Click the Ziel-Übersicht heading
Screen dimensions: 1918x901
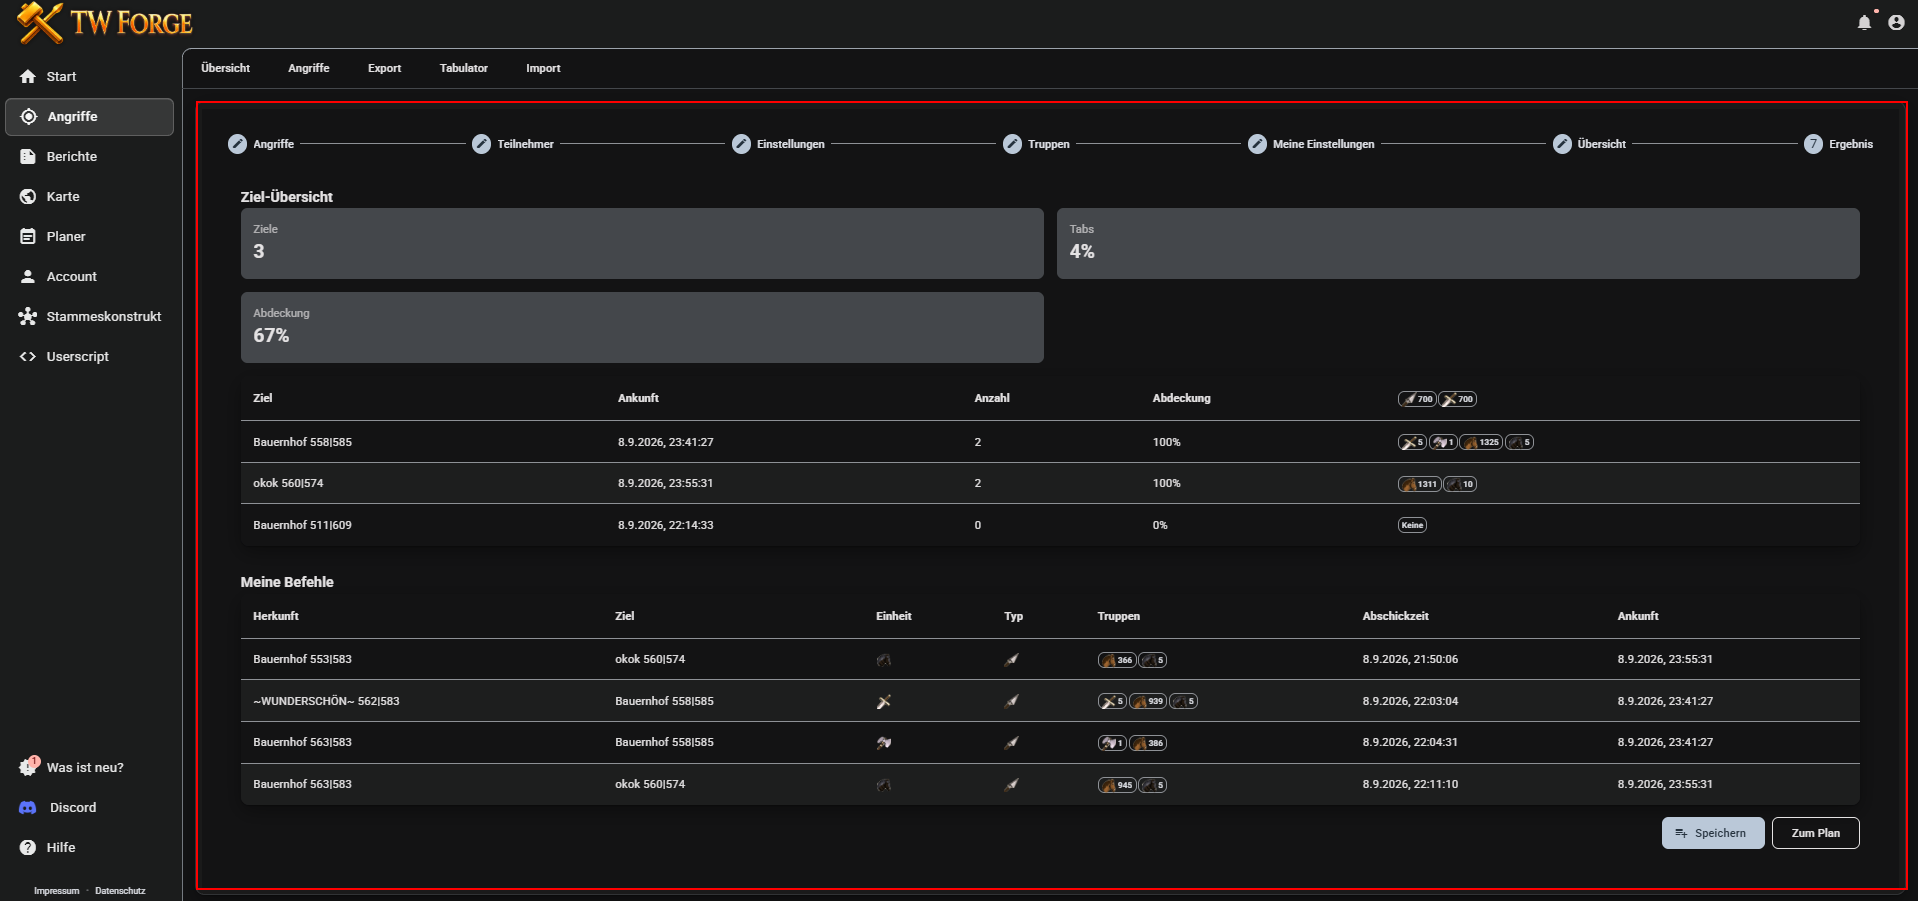click(287, 197)
